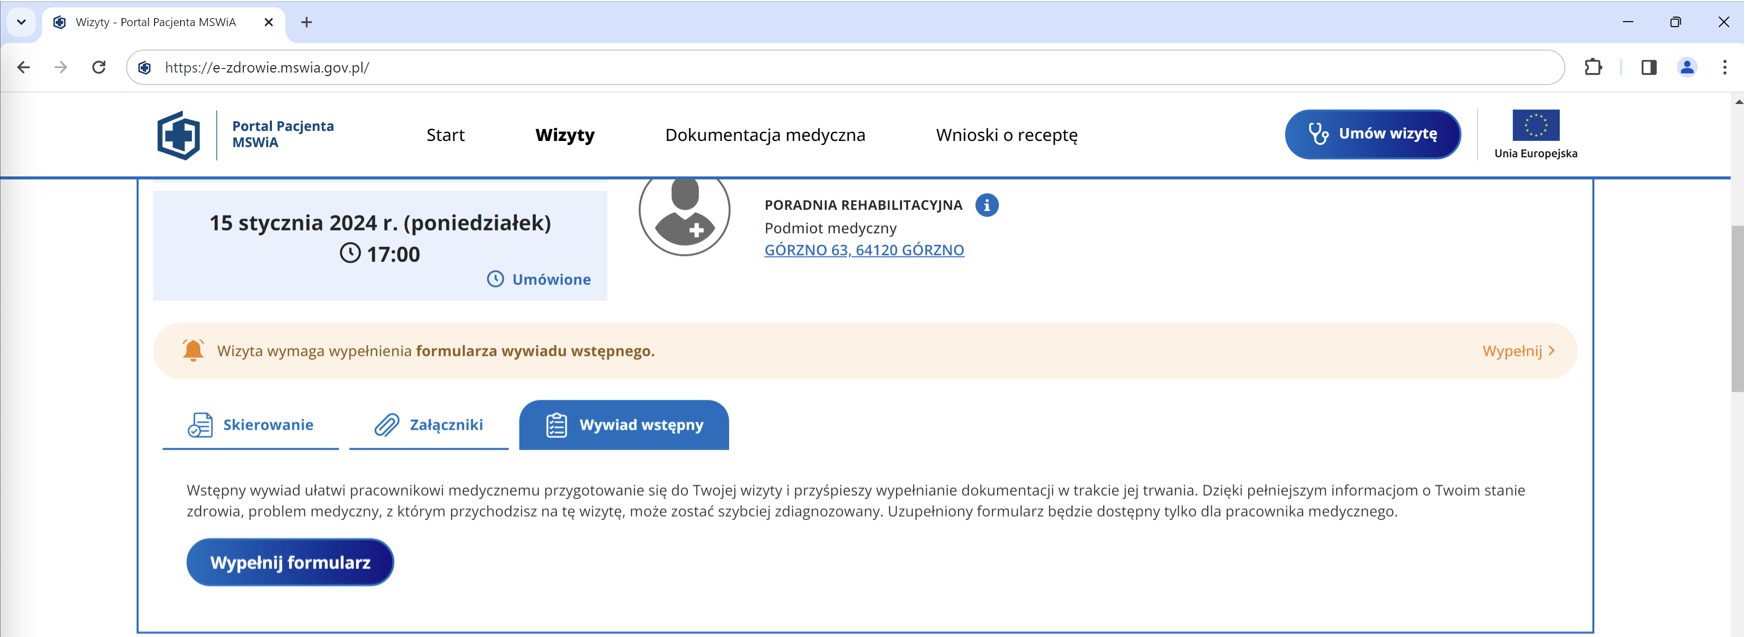Toggle the browser side panel icon

point(1648,68)
